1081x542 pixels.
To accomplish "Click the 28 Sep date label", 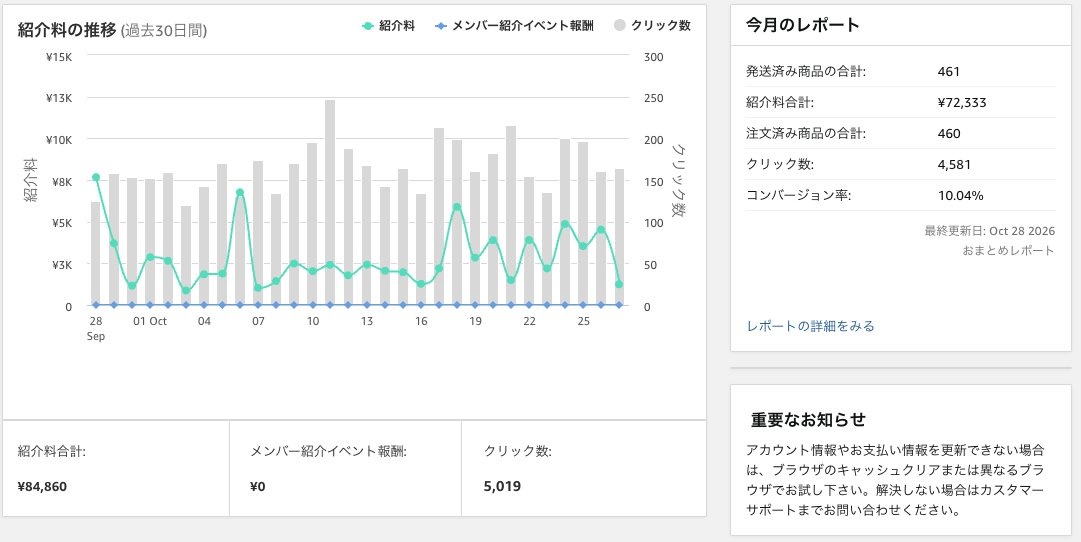I will click(96, 329).
